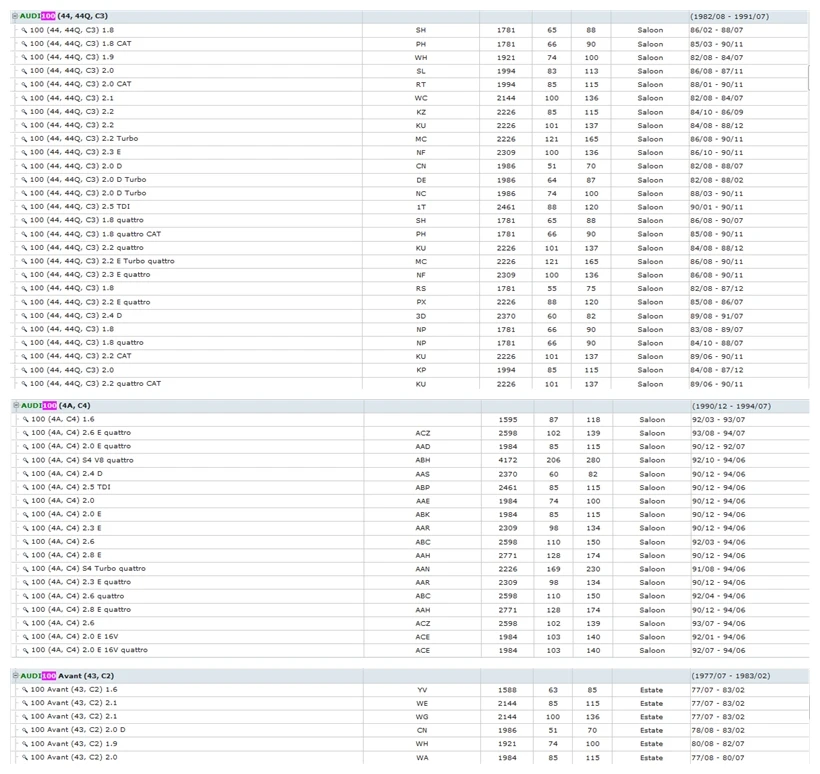Screen dimensions: 820x774
Task: Click engine code PX in 2.2 E quattro row
Action: pyautogui.click(x=421, y=302)
